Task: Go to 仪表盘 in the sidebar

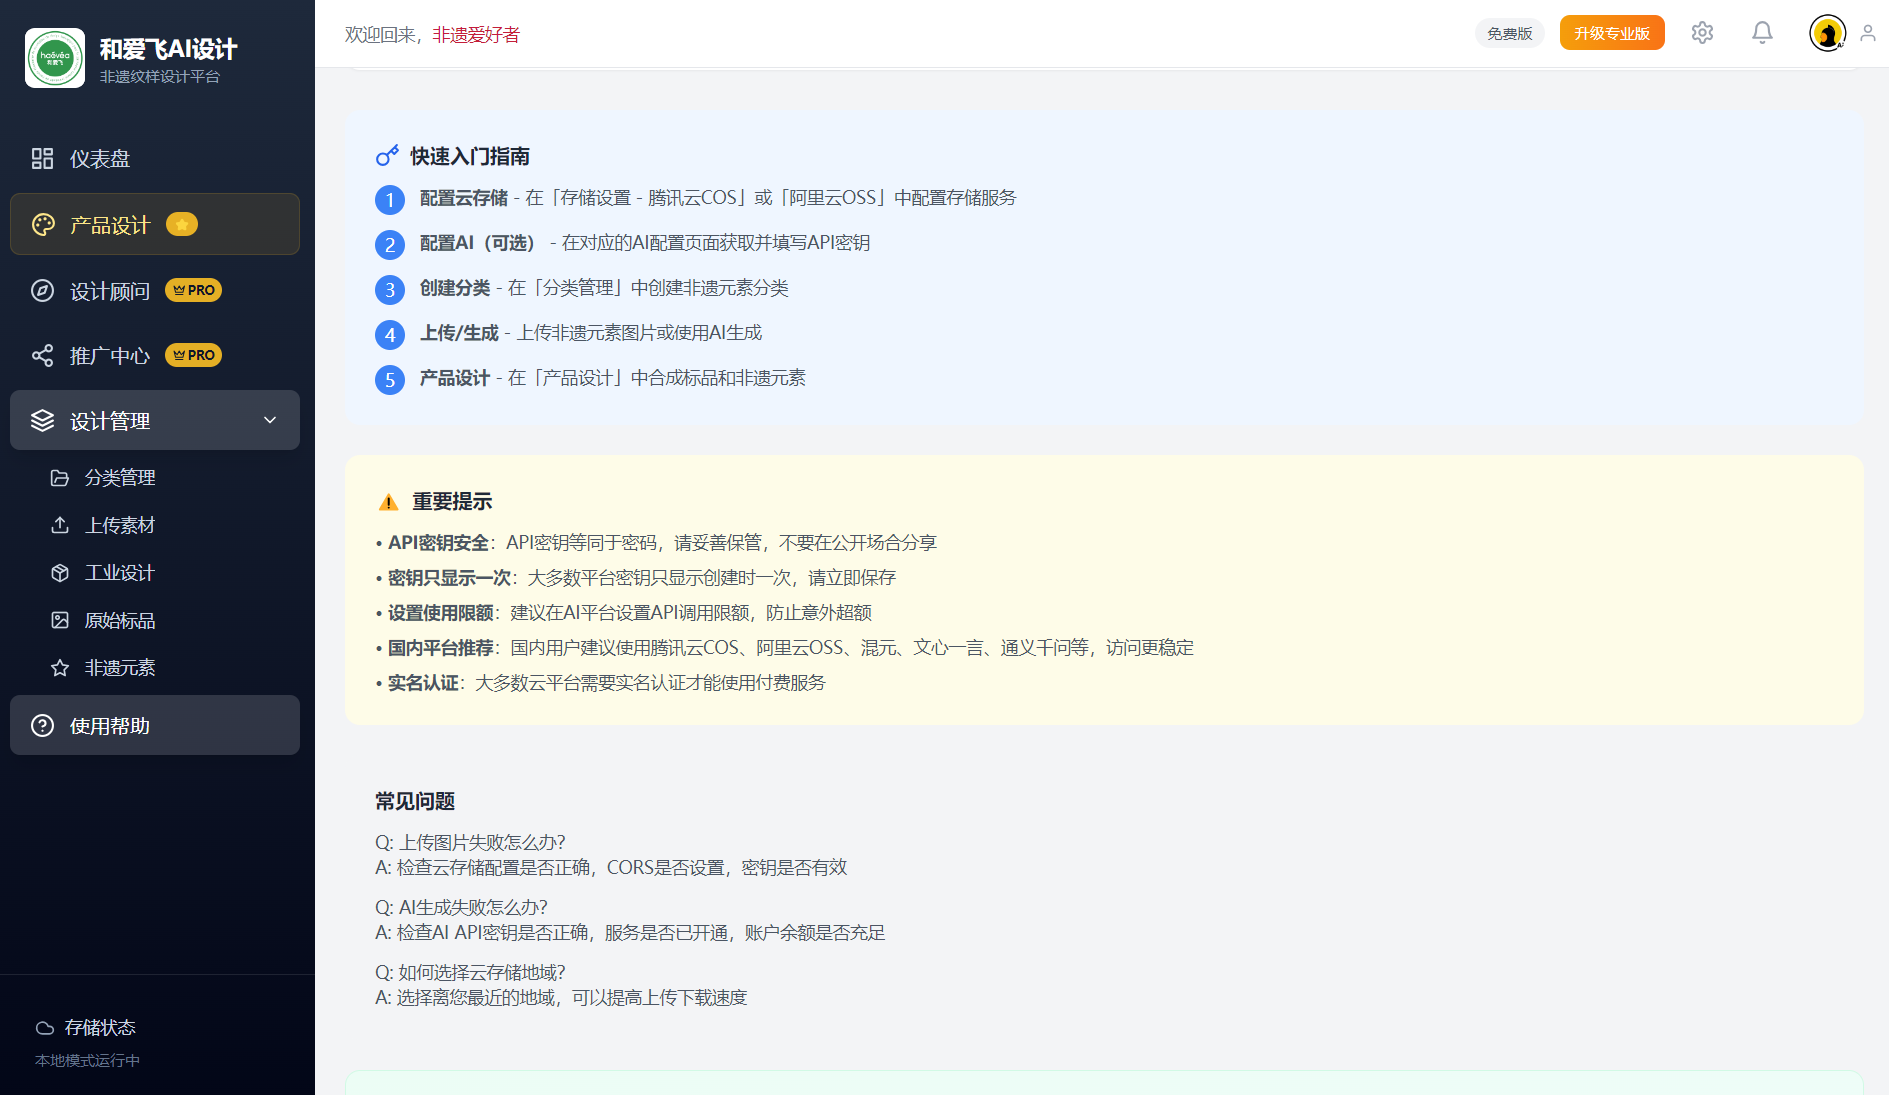Action: coord(155,158)
